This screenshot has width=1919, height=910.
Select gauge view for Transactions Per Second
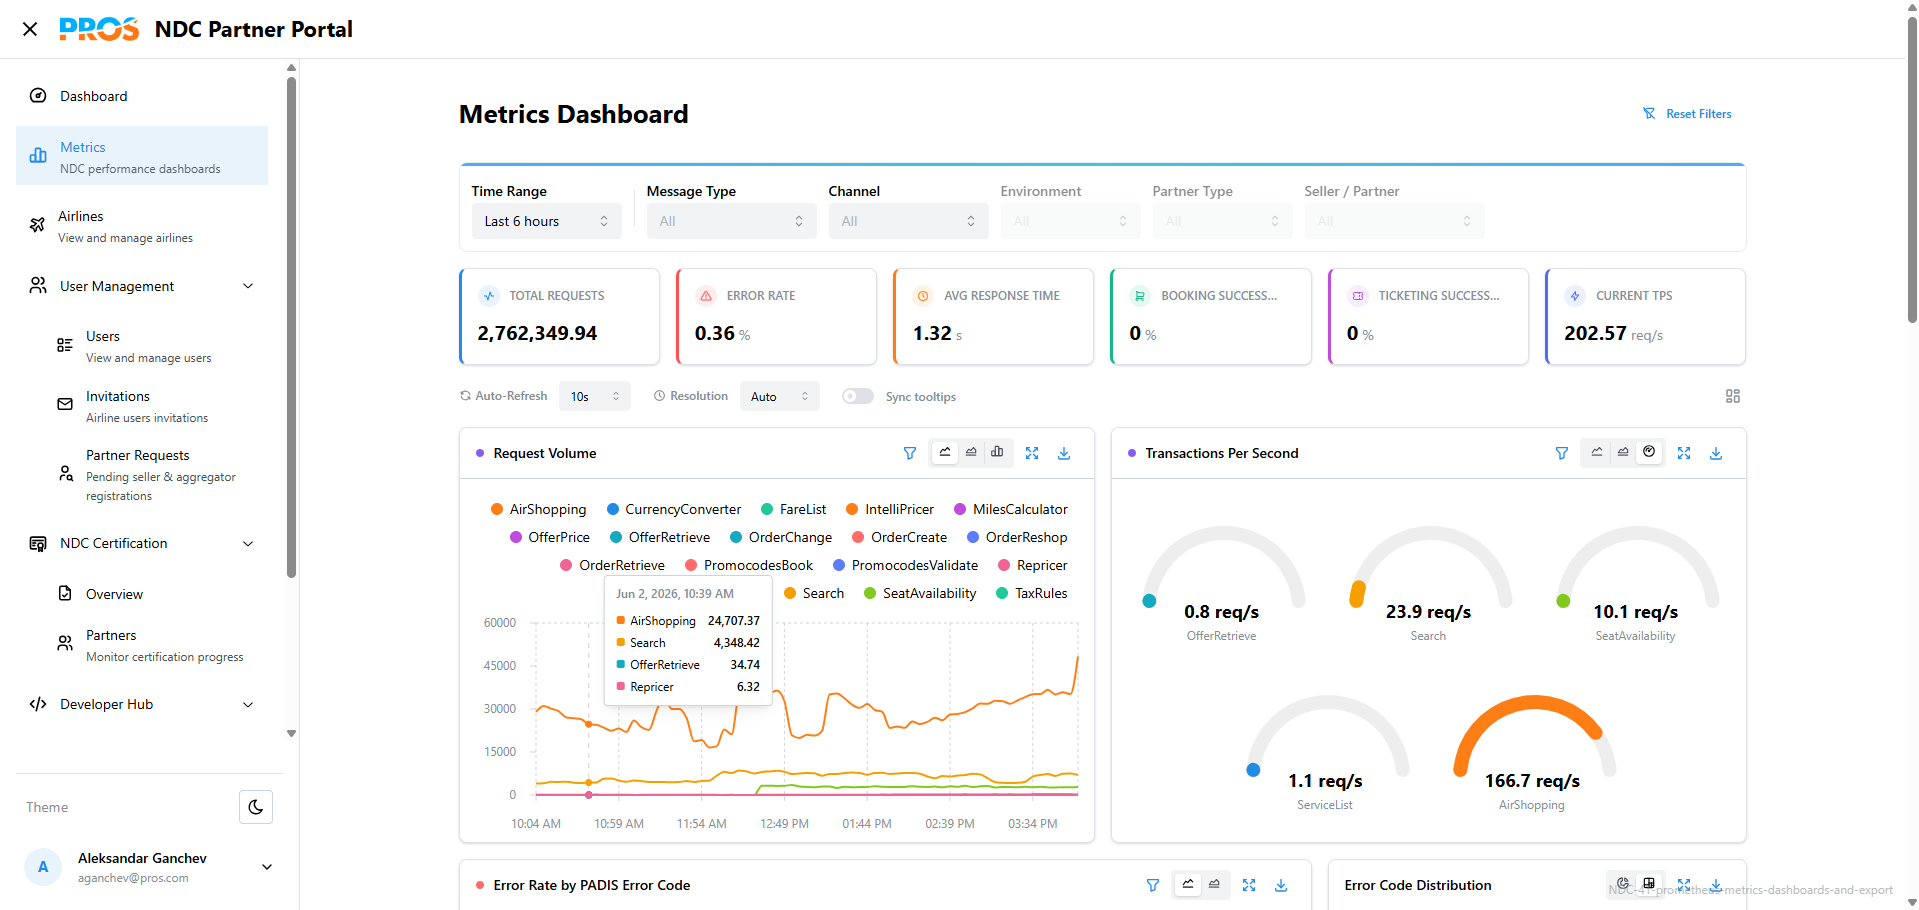tap(1649, 452)
